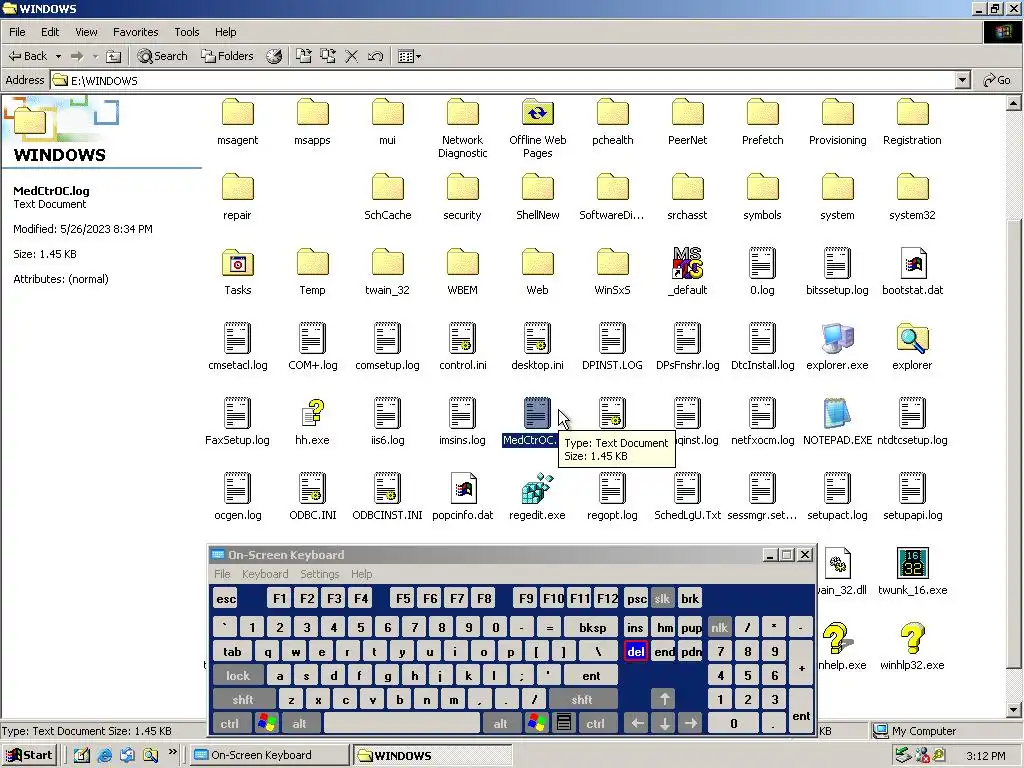The image size is (1024, 768).
Task: Open the regedit.exe file icon
Action: click(x=537, y=488)
